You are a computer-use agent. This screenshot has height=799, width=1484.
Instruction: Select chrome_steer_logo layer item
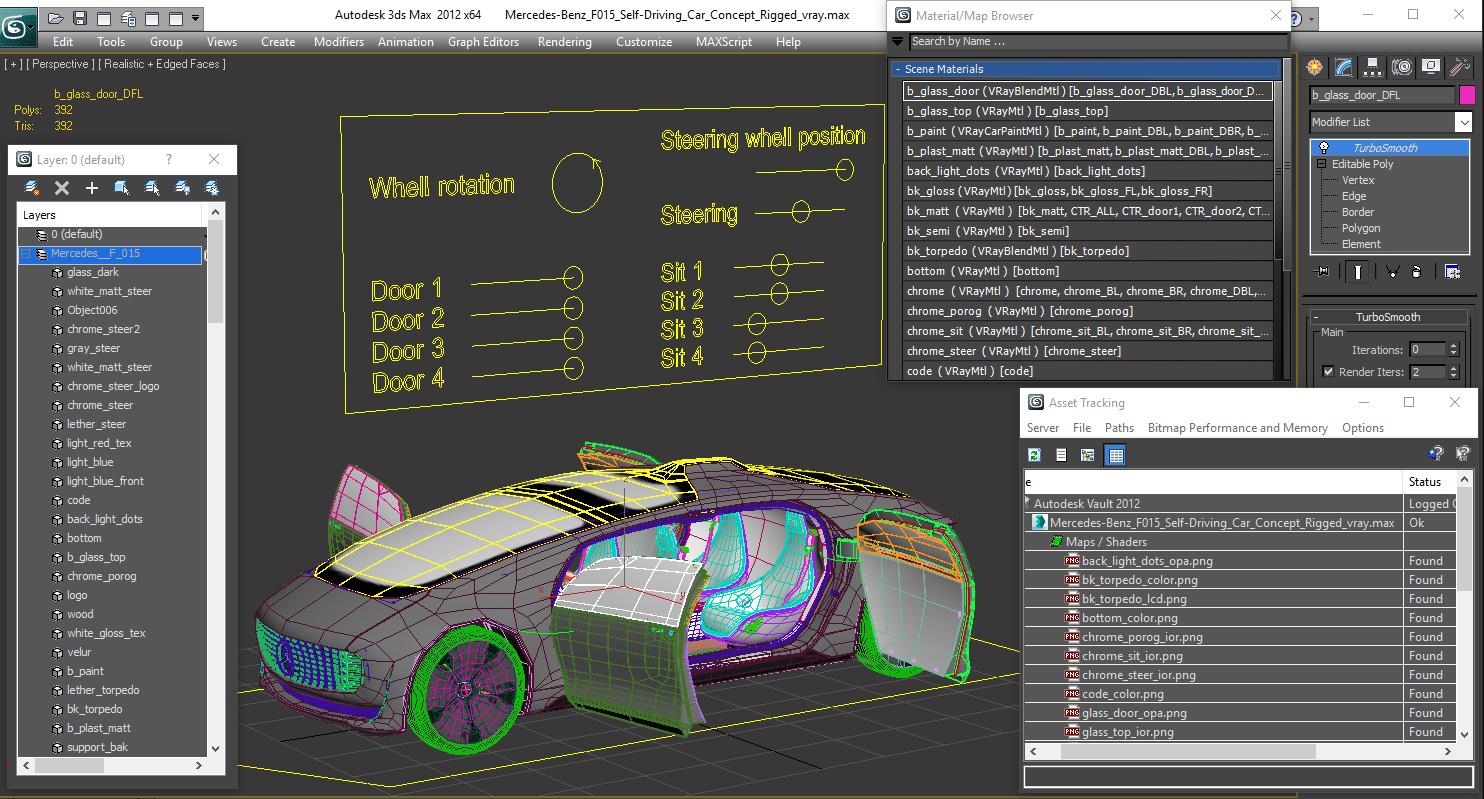113,386
